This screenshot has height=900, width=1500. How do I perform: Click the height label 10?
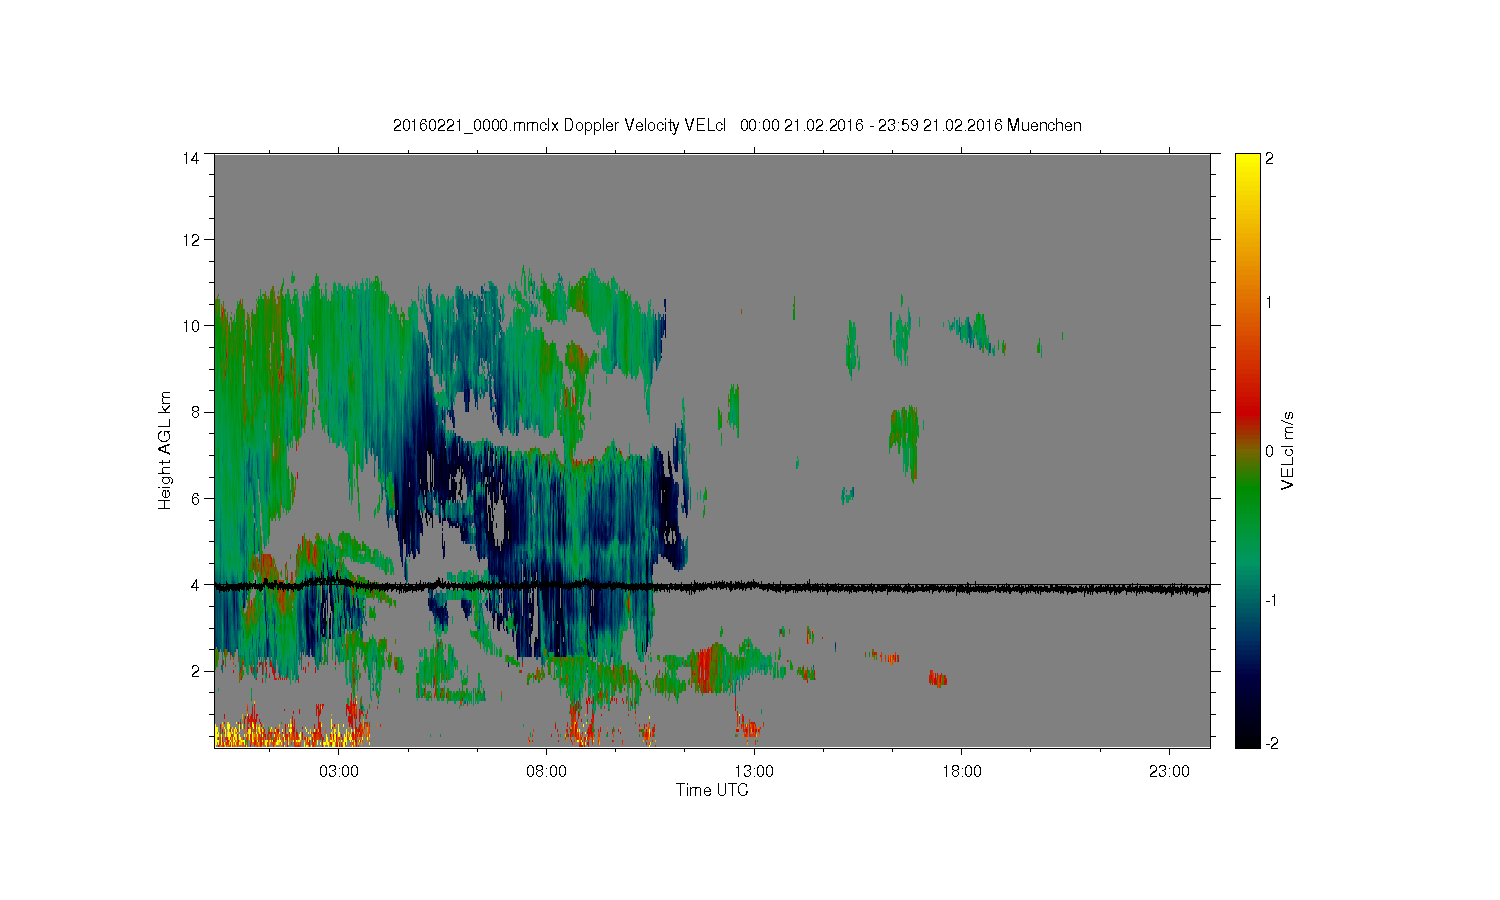coord(191,325)
